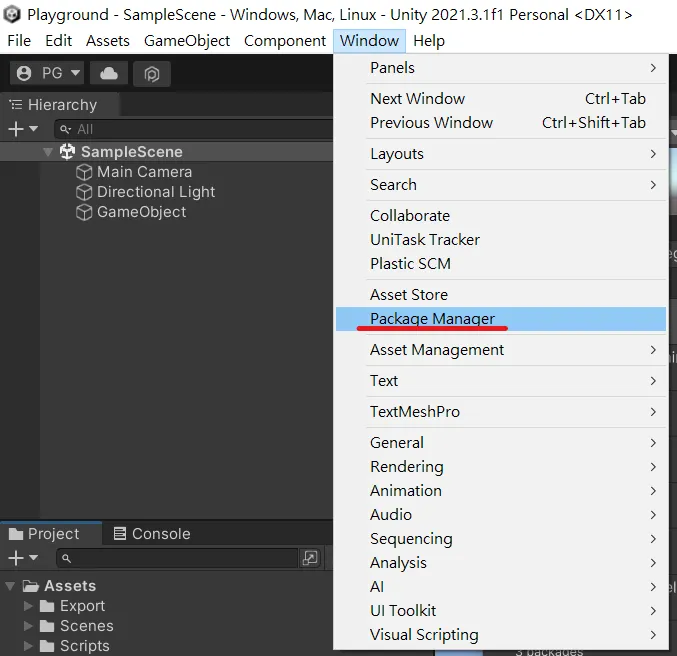677x656 pixels.
Task: Click the Hierarchy tab list icon
Action: (16, 105)
